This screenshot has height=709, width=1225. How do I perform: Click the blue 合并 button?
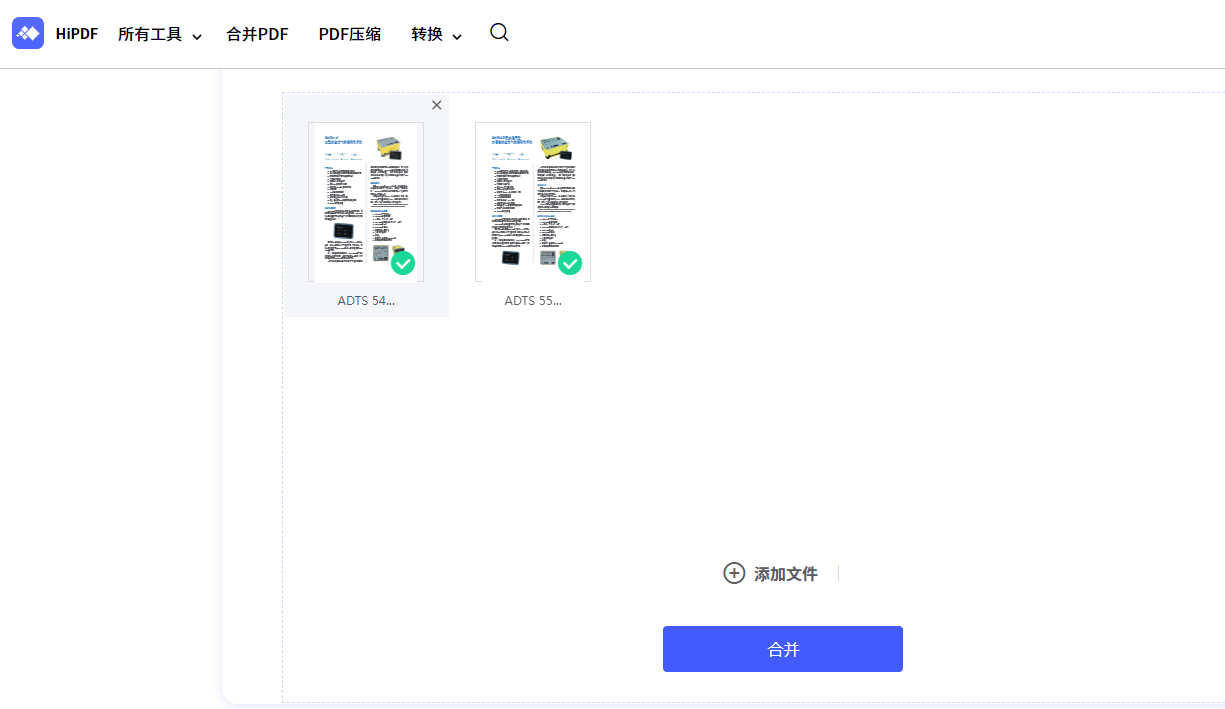pos(782,648)
